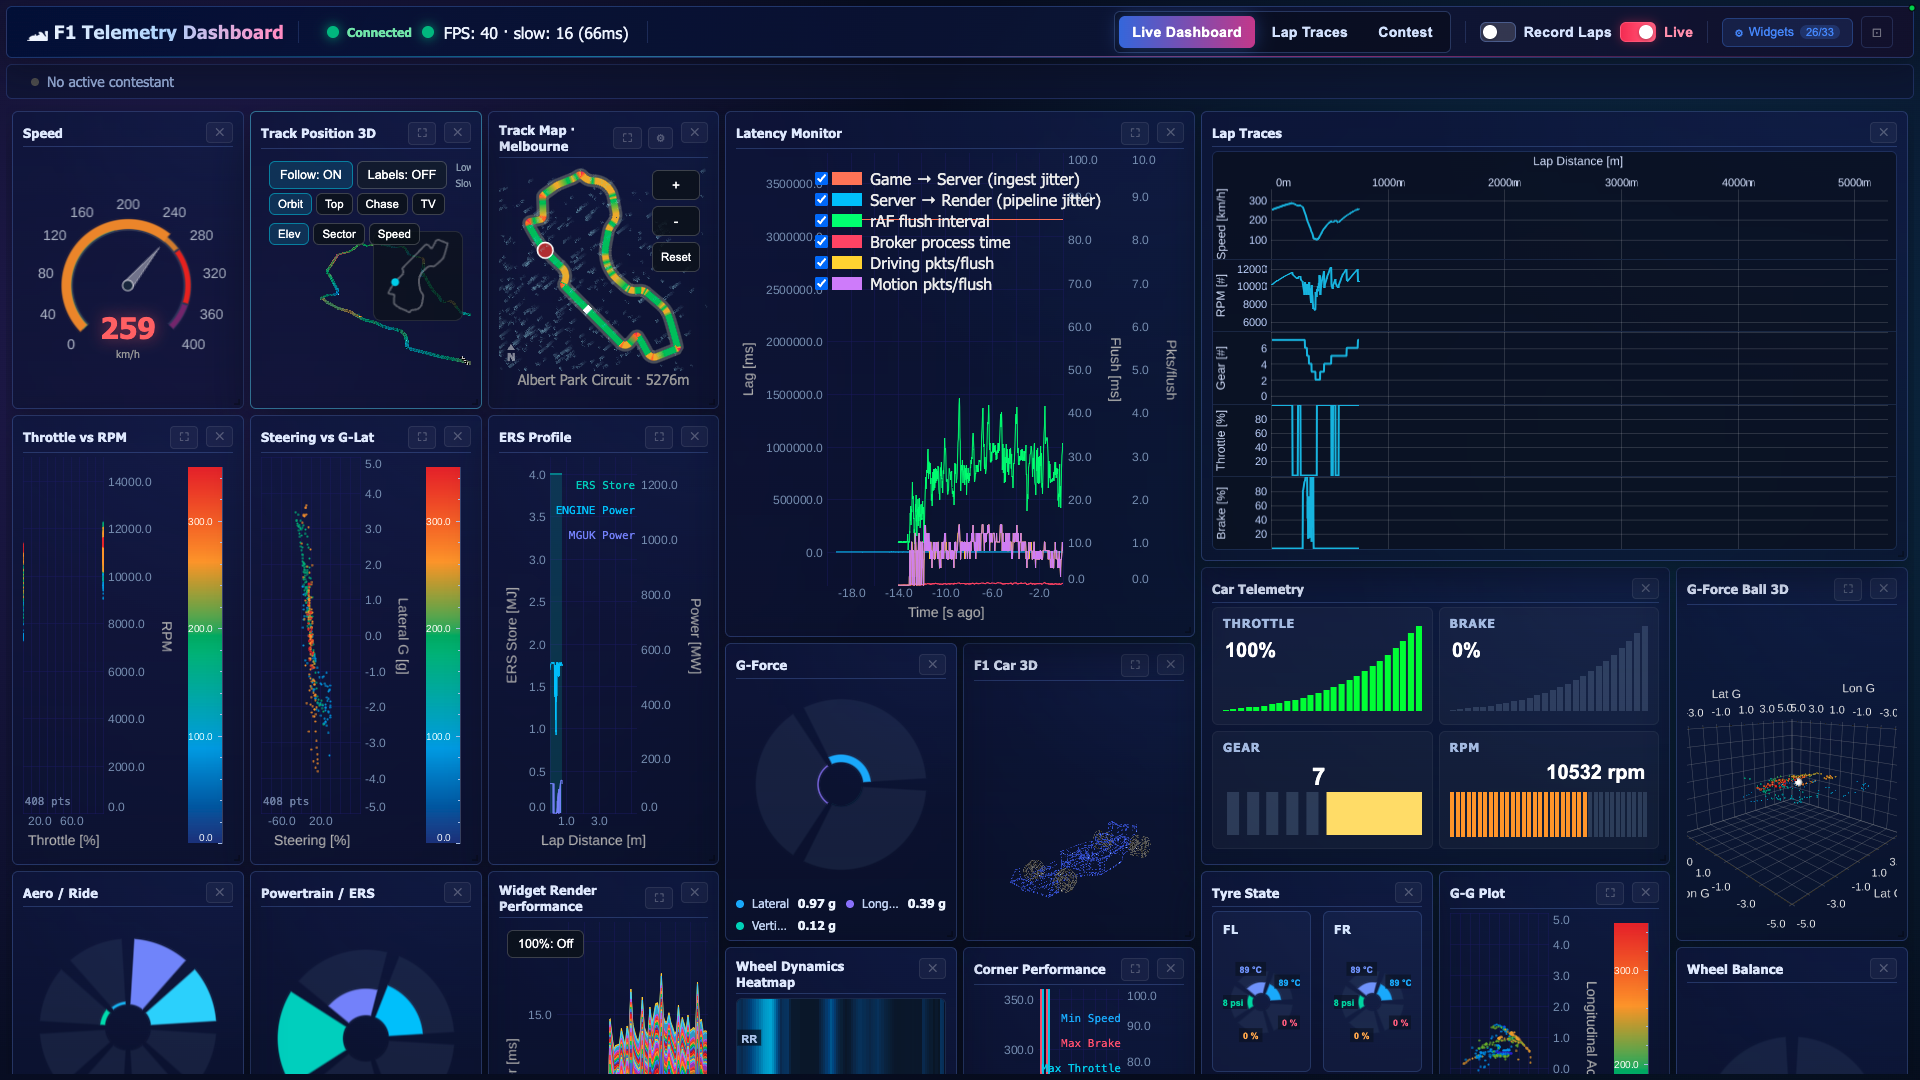Viewport: 1920px width, 1080px height.
Task: Toggle the 100%: Off button
Action: pos(546,943)
